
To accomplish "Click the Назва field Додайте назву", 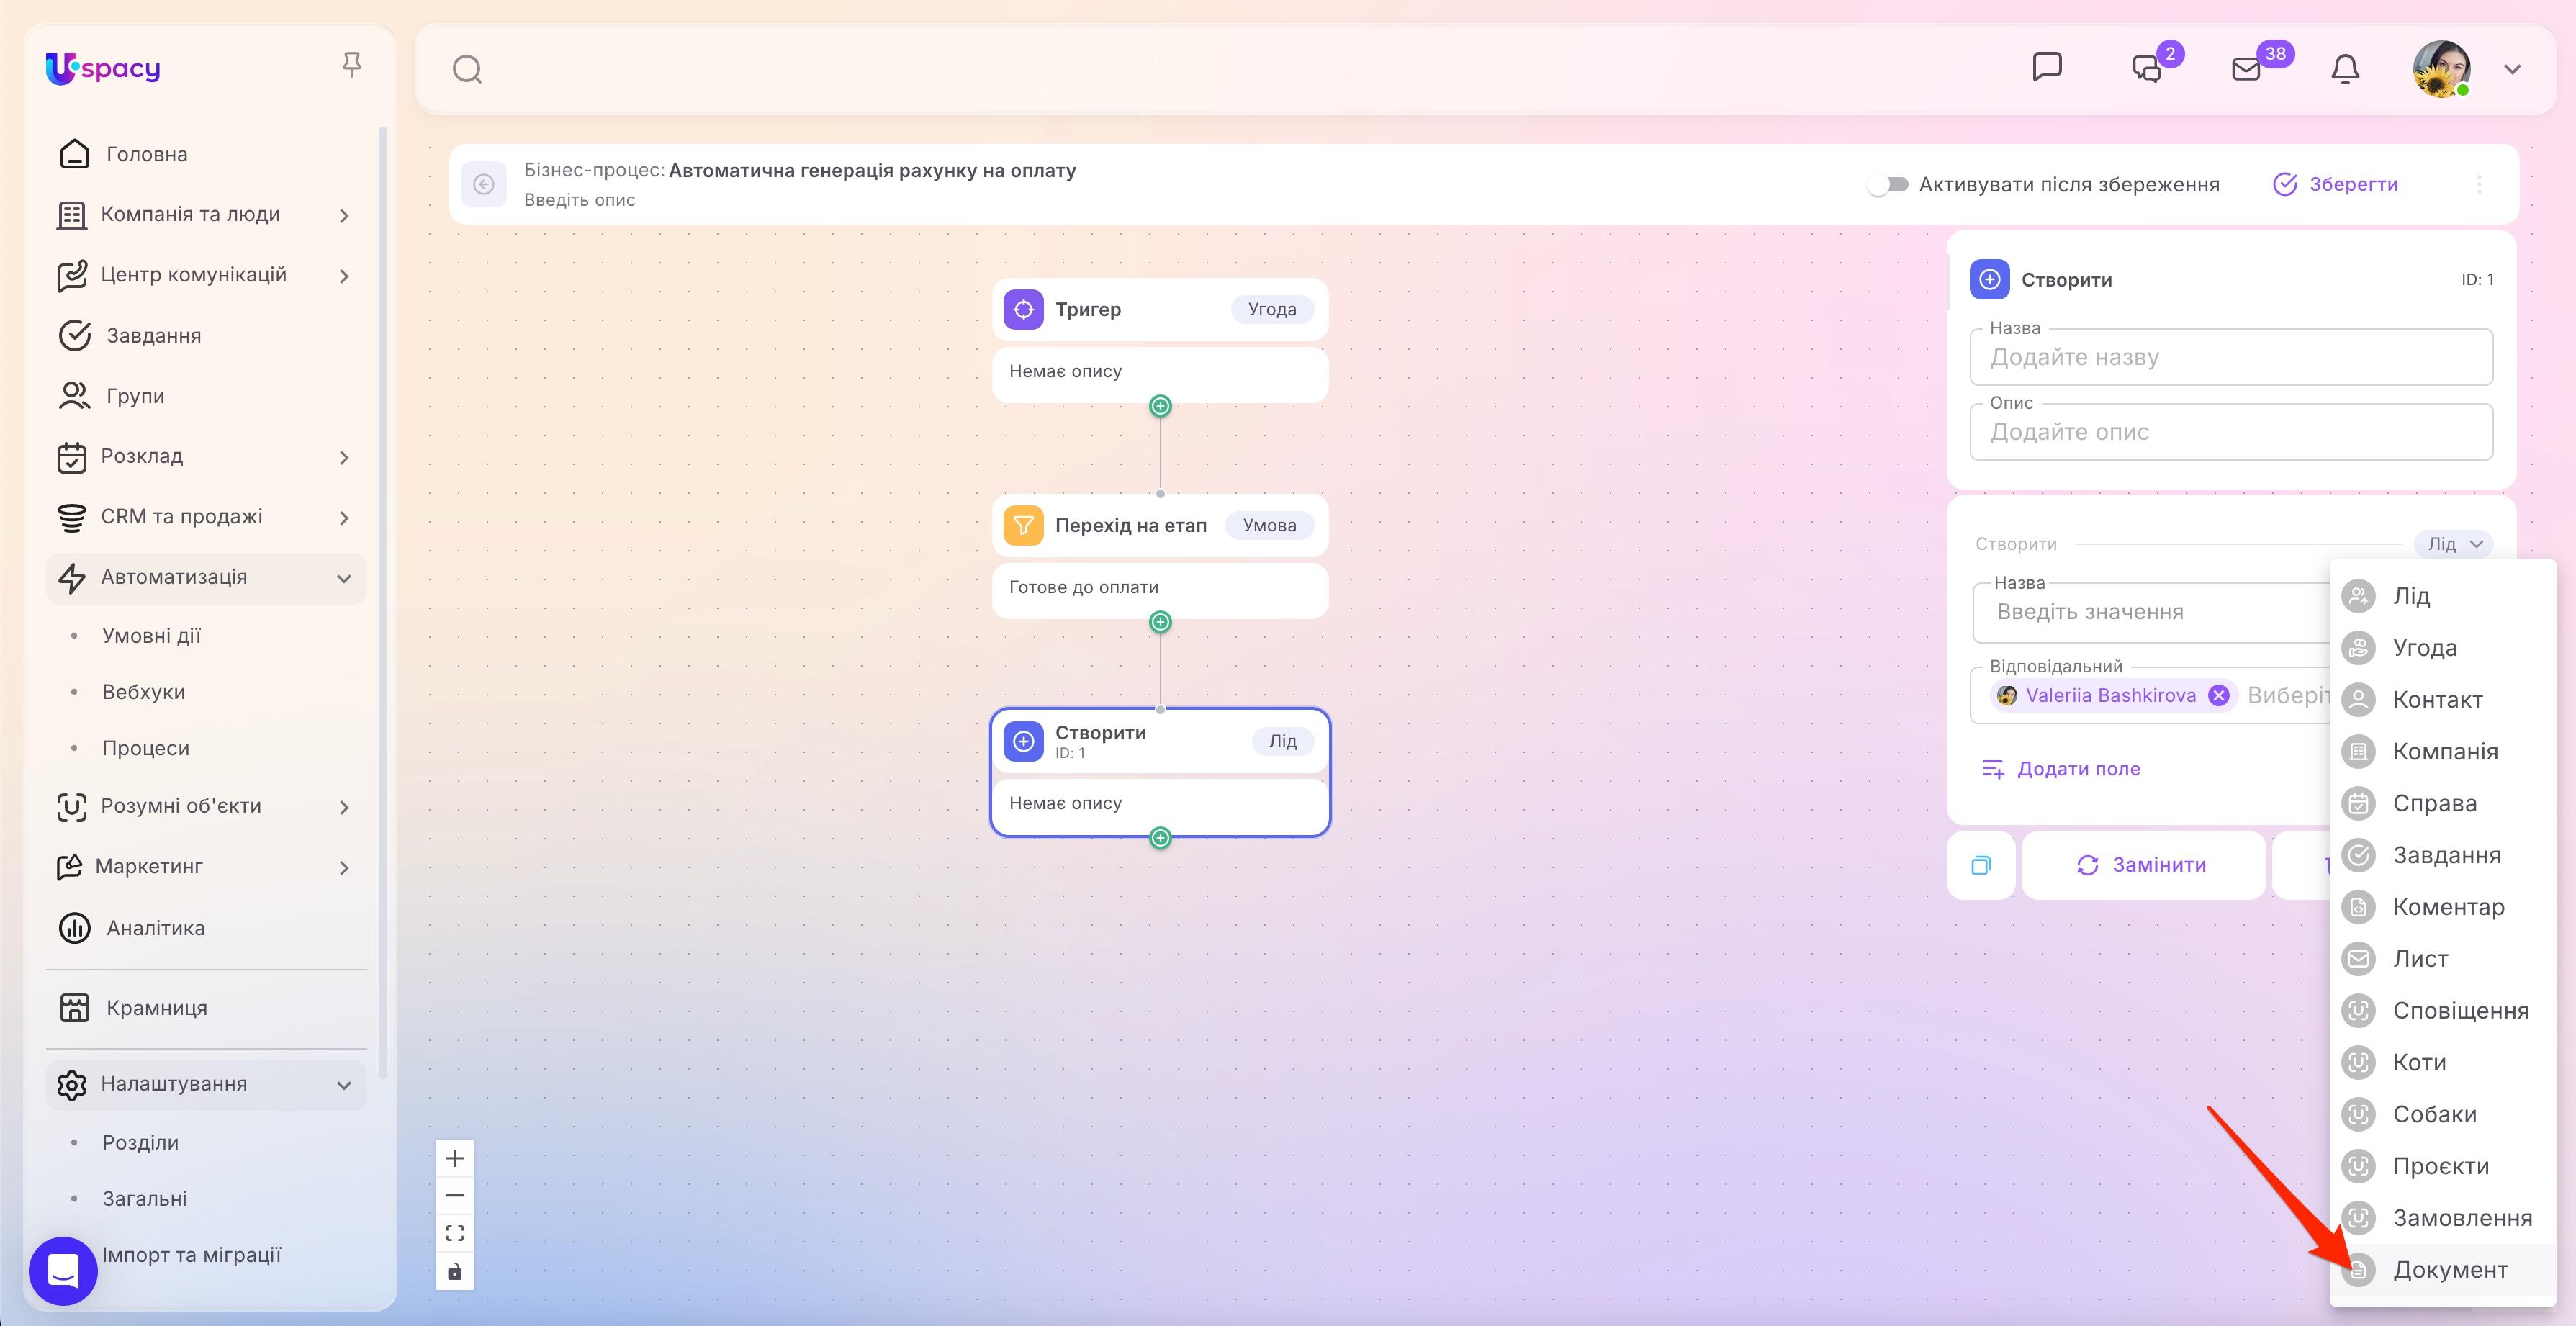I will pyautogui.click(x=2231, y=357).
